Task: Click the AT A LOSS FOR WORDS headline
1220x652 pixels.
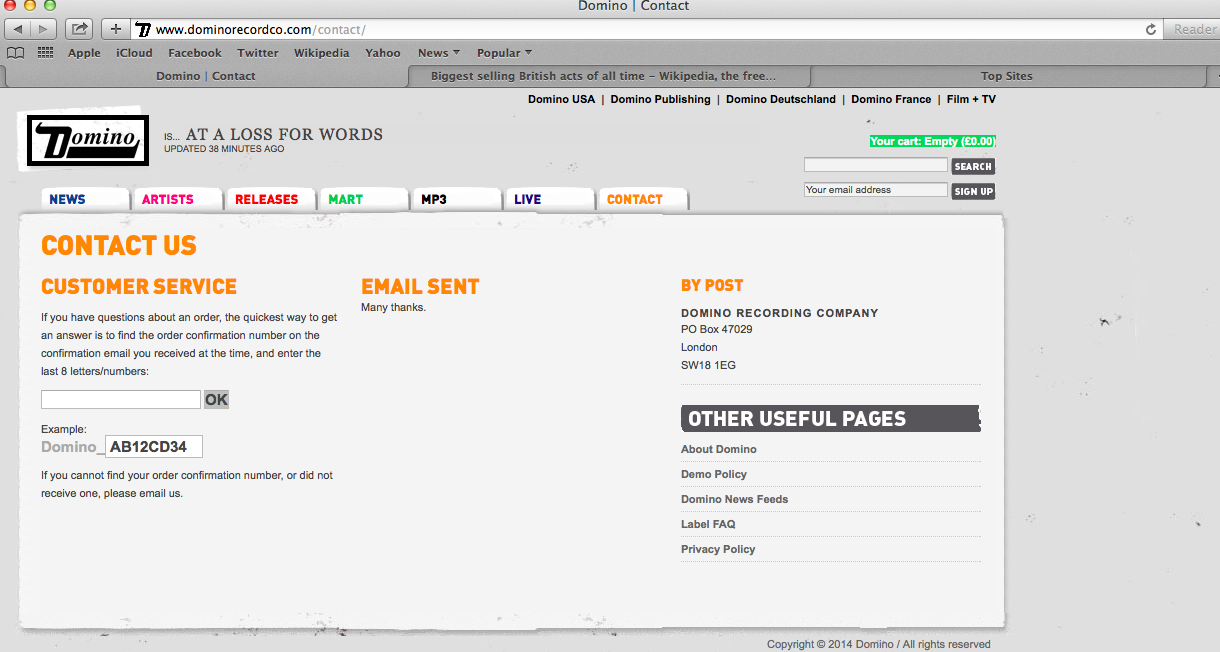Action: pyautogui.click(x=284, y=134)
